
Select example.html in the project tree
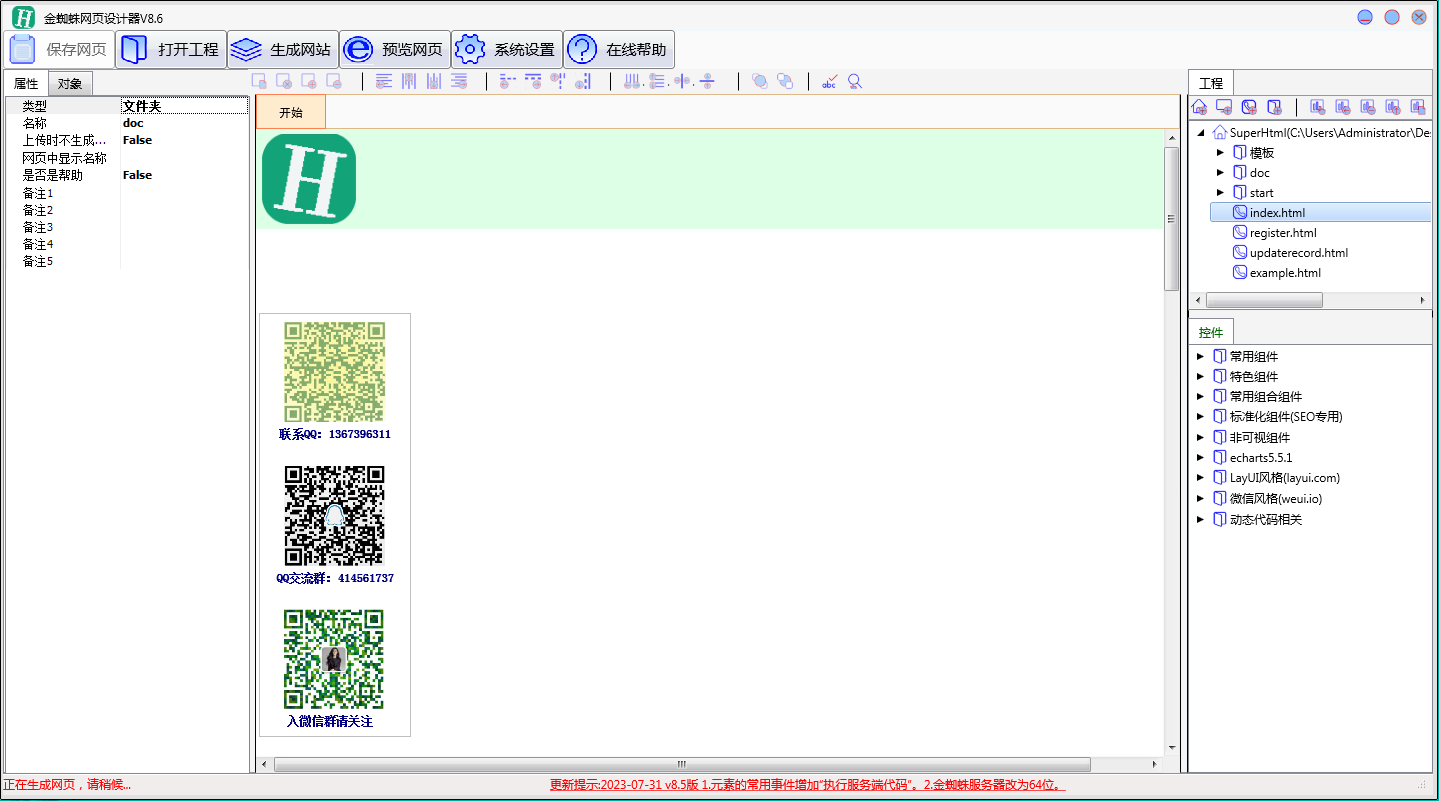tap(1285, 273)
